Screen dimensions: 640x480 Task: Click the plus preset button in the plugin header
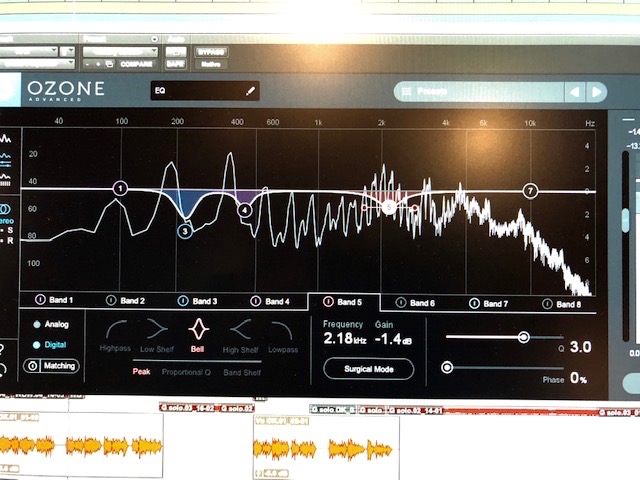tap(98, 64)
